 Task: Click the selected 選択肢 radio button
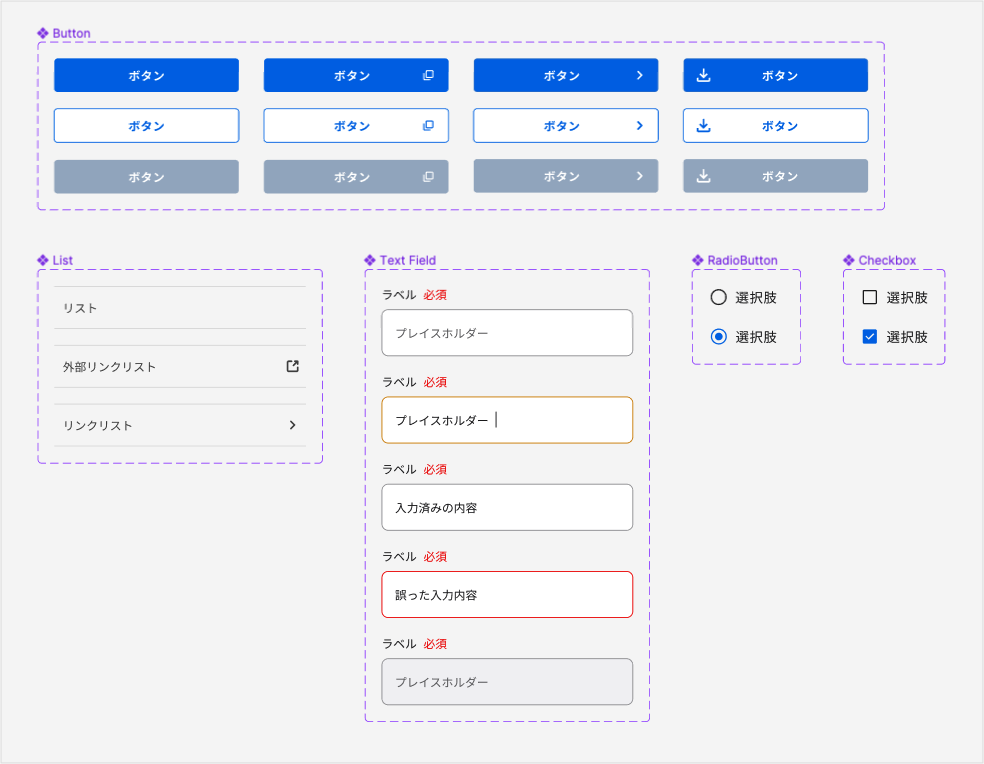click(x=718, y=337)
